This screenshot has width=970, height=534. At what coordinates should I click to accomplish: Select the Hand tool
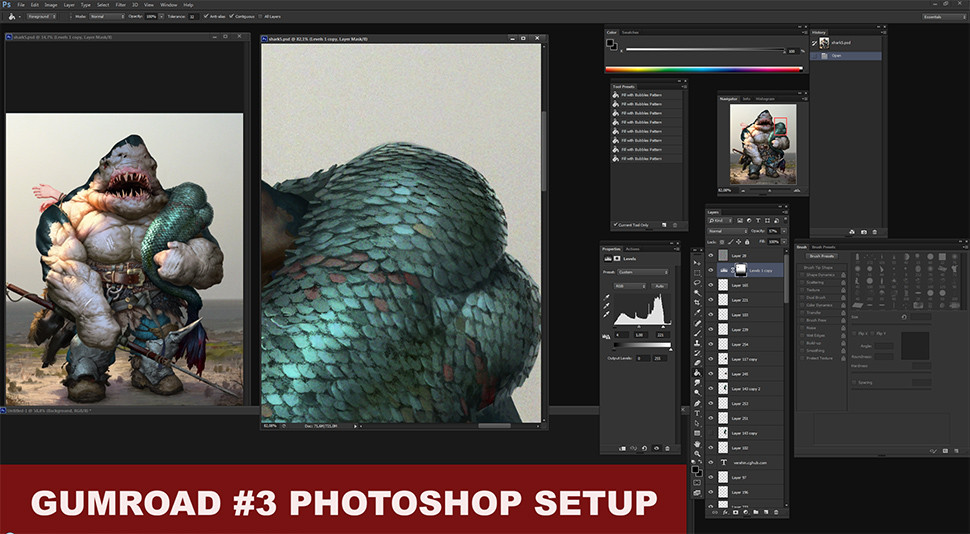697,444
